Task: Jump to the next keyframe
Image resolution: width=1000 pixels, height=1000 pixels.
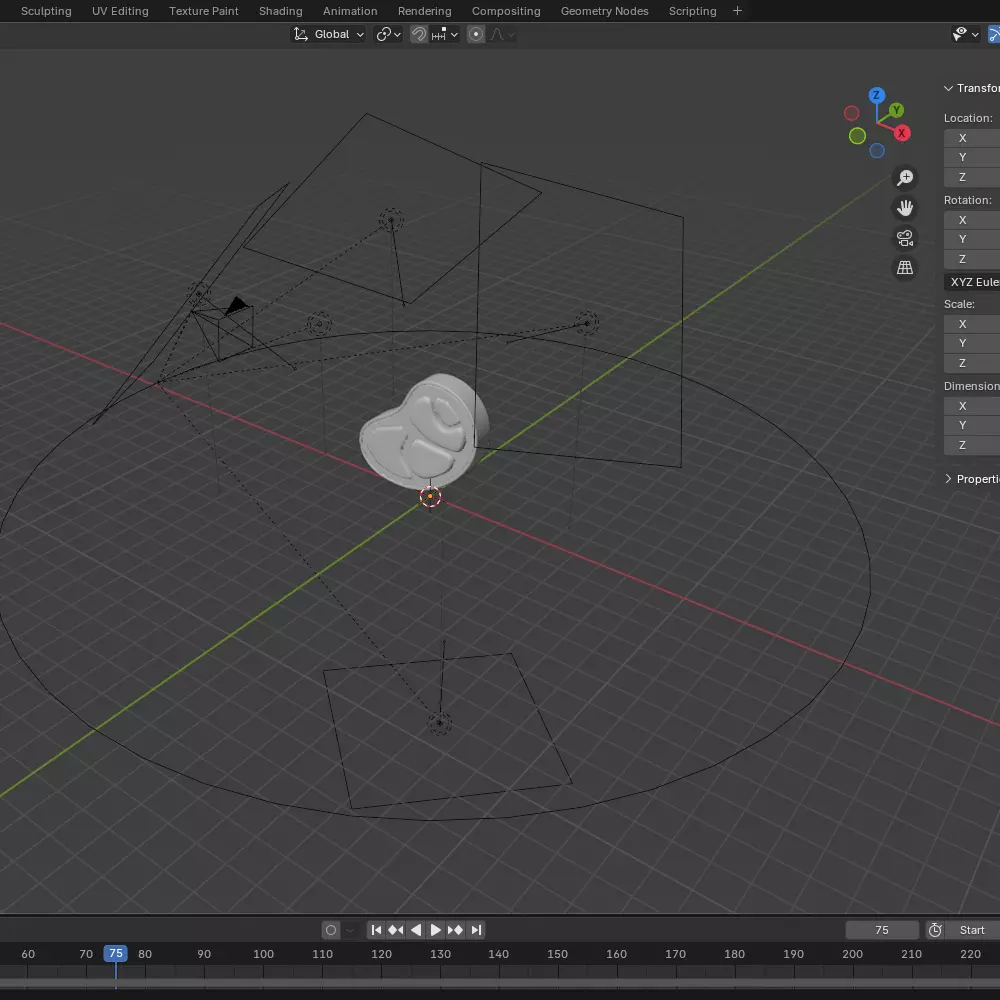Action: tap(455, 930)
